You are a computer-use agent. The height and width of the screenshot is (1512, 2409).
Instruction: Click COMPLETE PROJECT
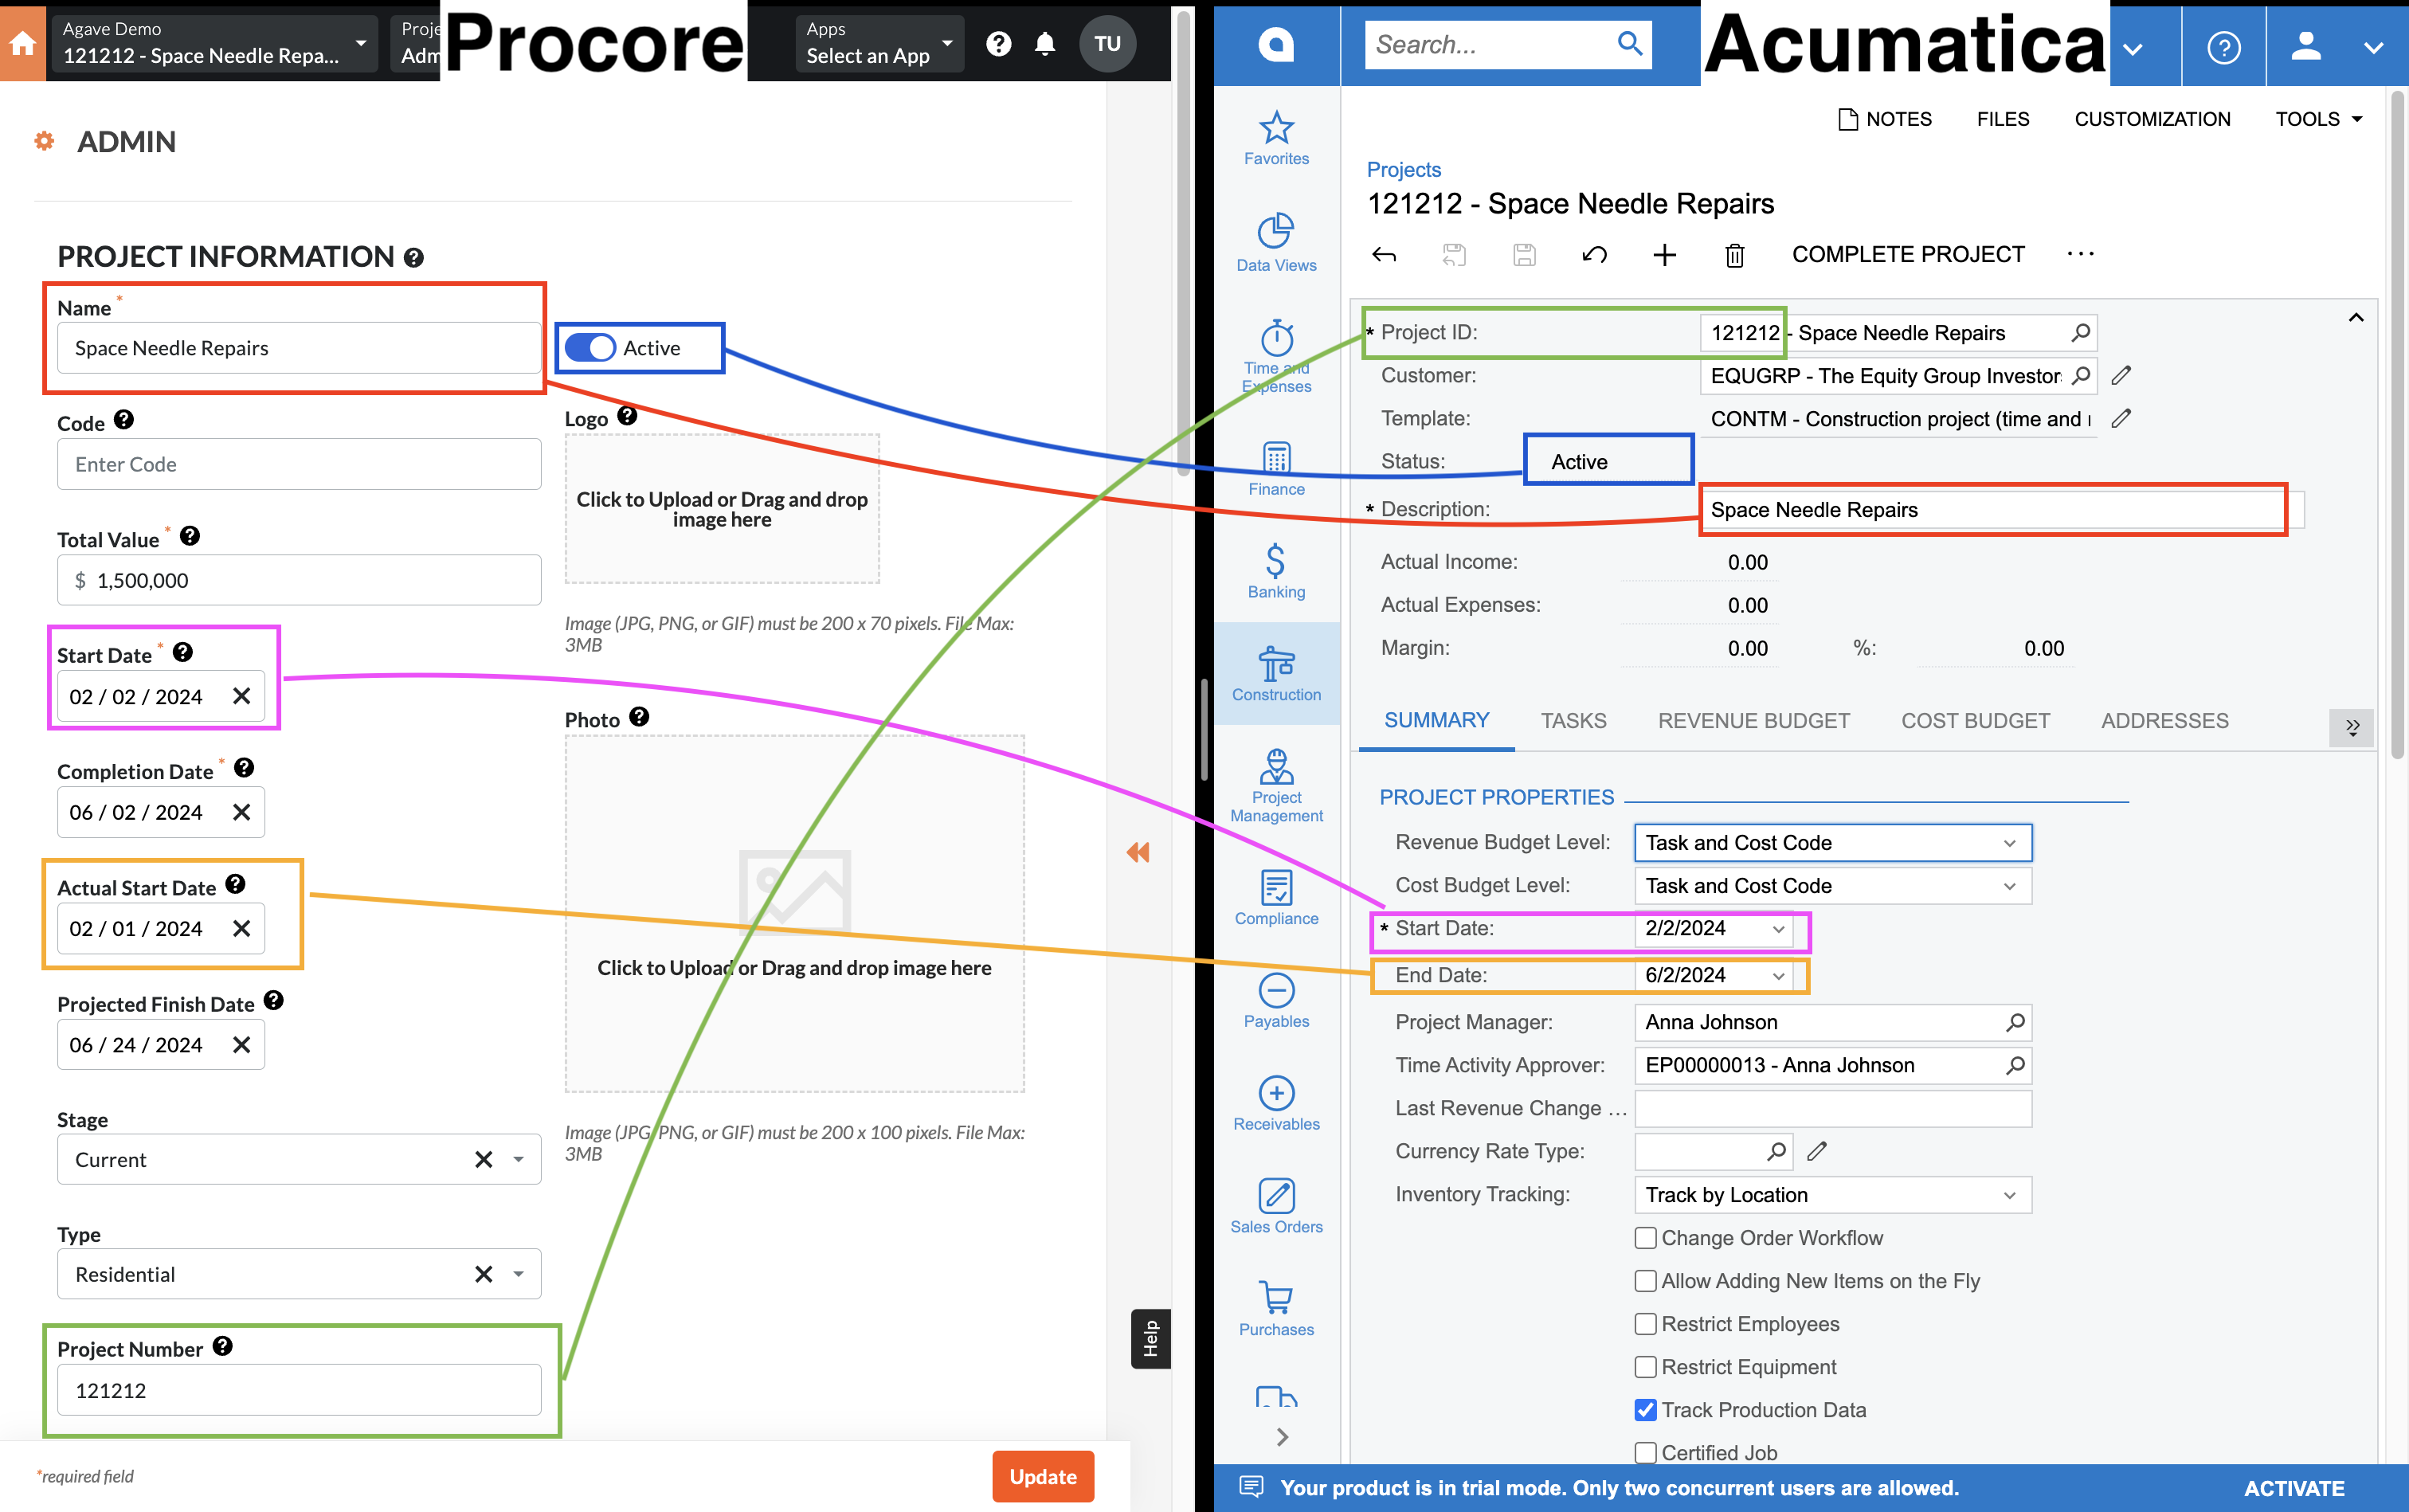pyautogui.click(x=1907, y=254)
